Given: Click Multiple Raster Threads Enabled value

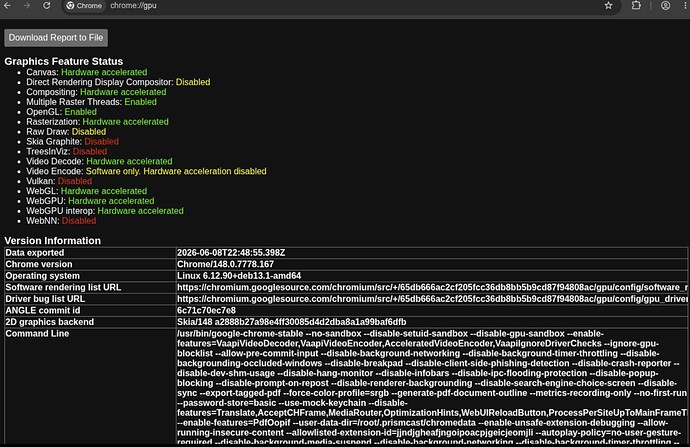Looking at the screenshot, I should click(140, 102).
